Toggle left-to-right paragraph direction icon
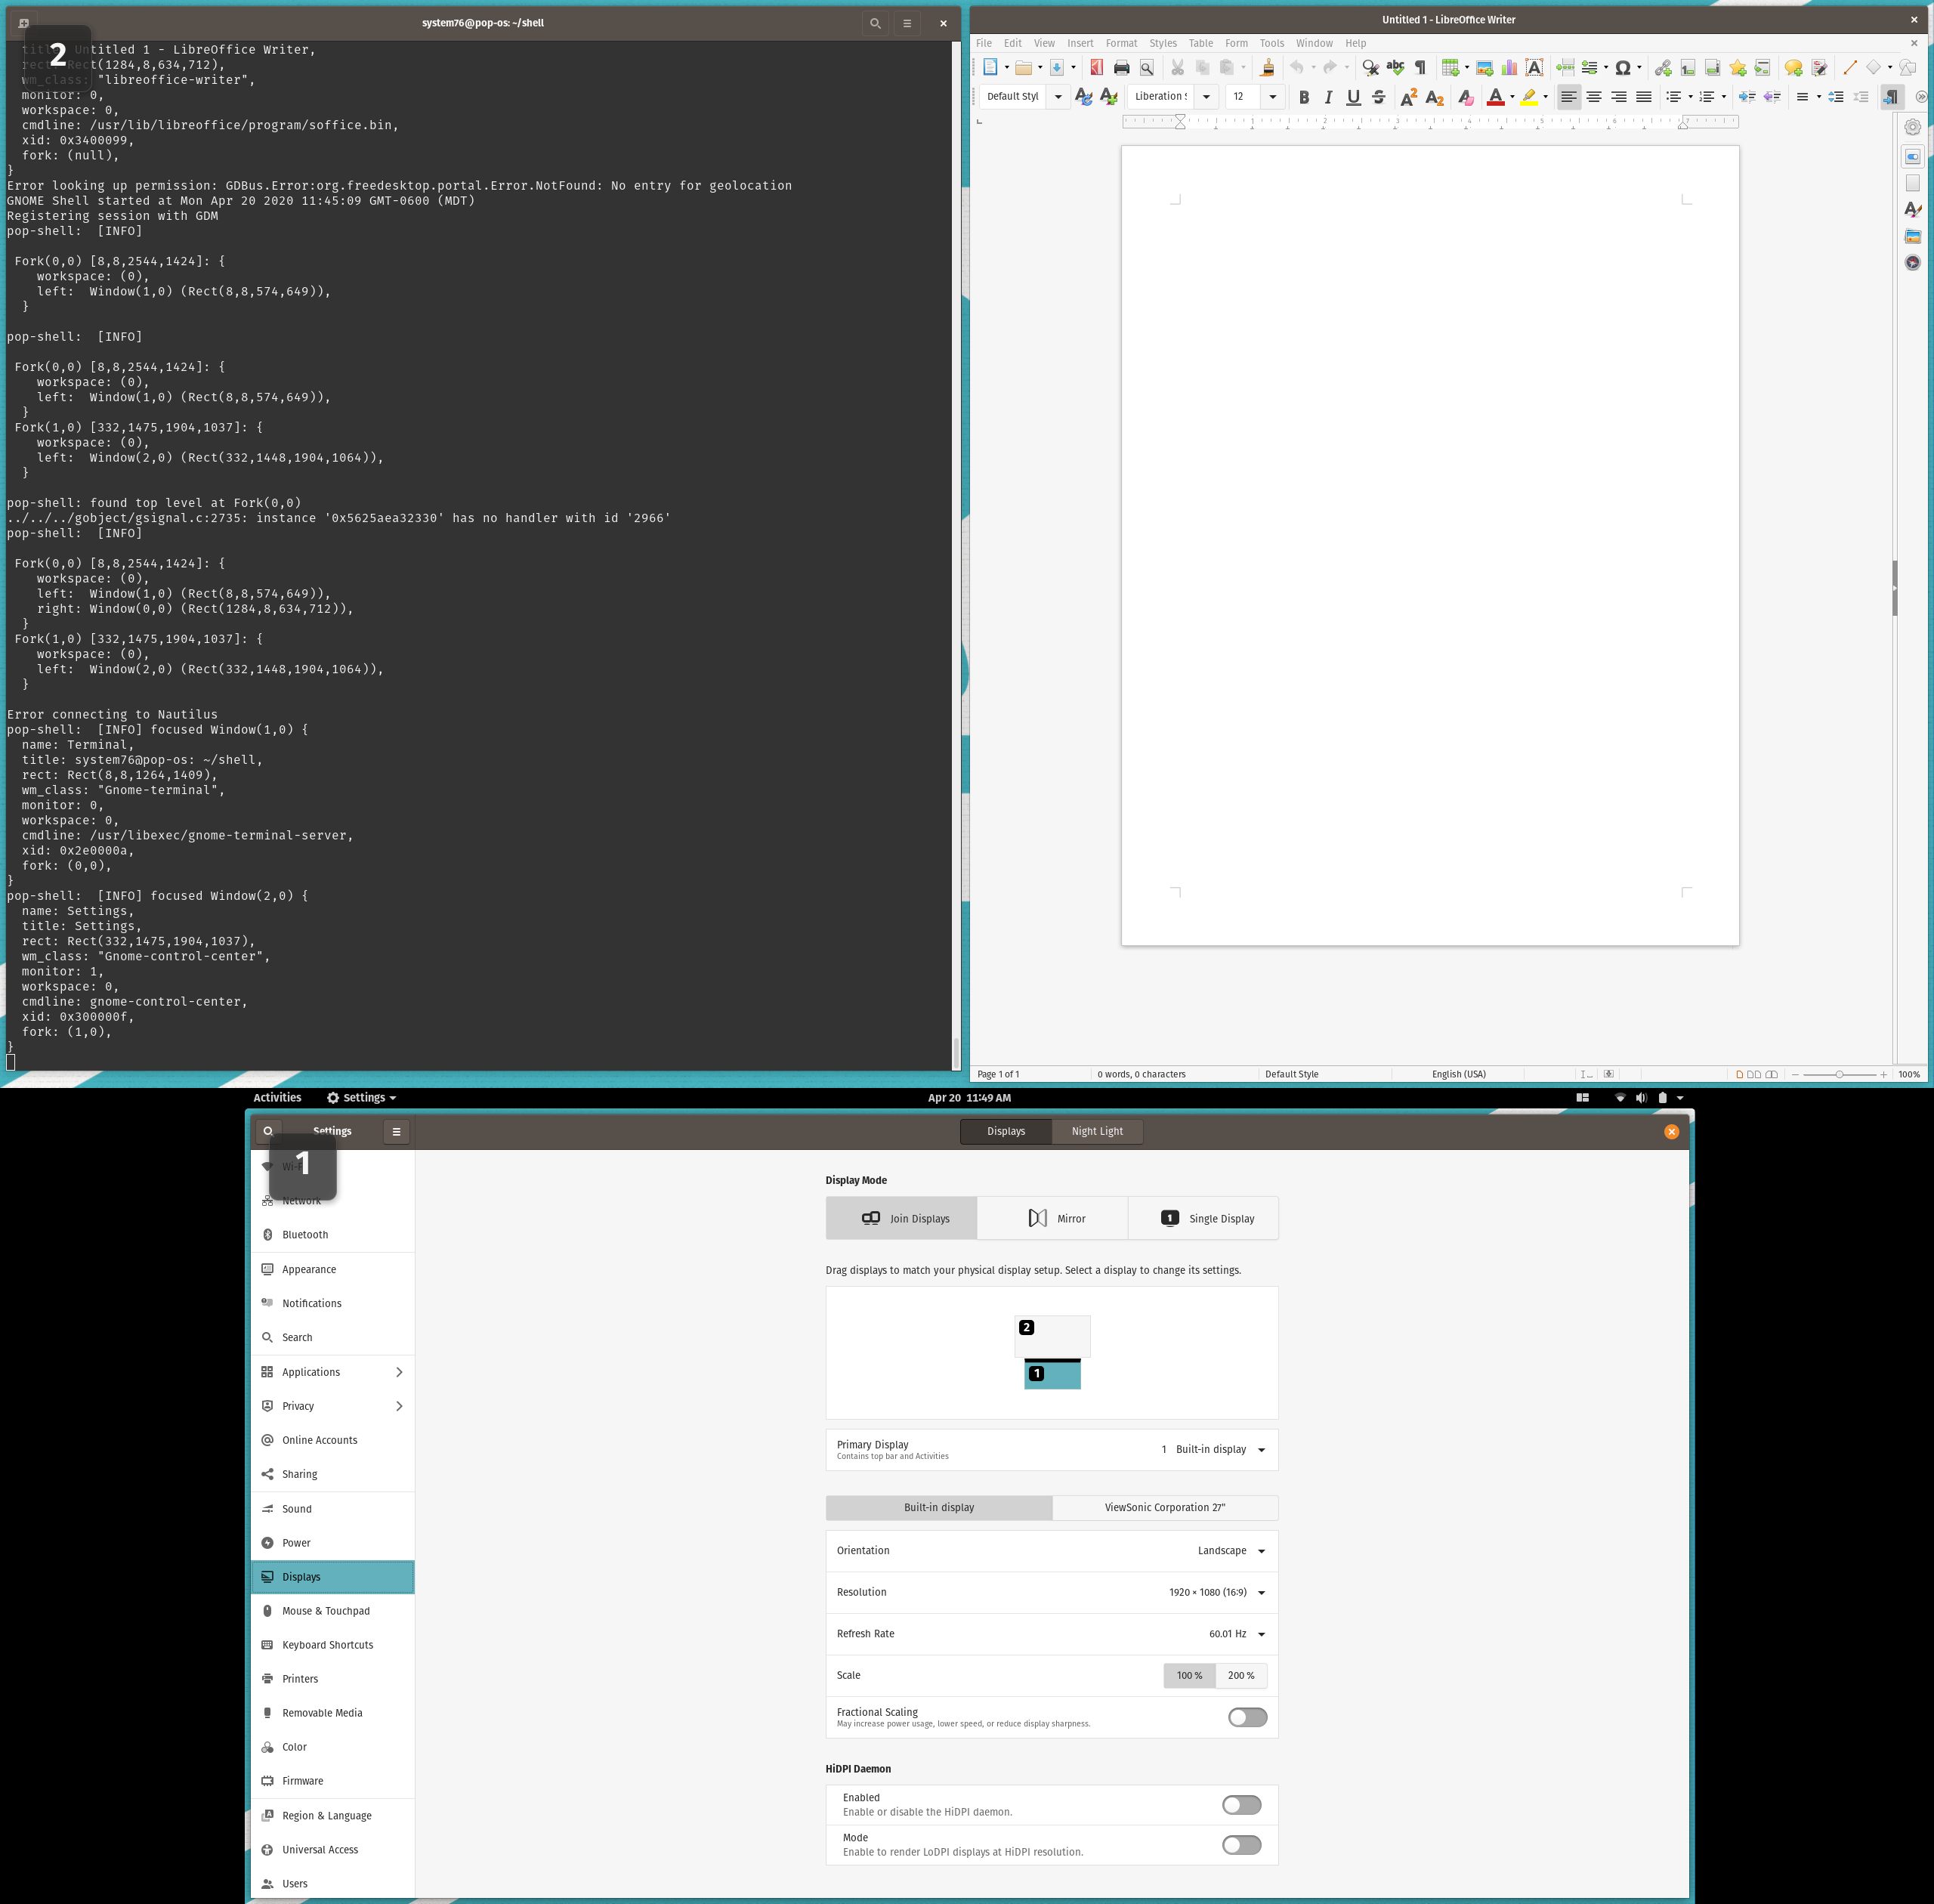1934x1904 pixels. point(1890,97)
